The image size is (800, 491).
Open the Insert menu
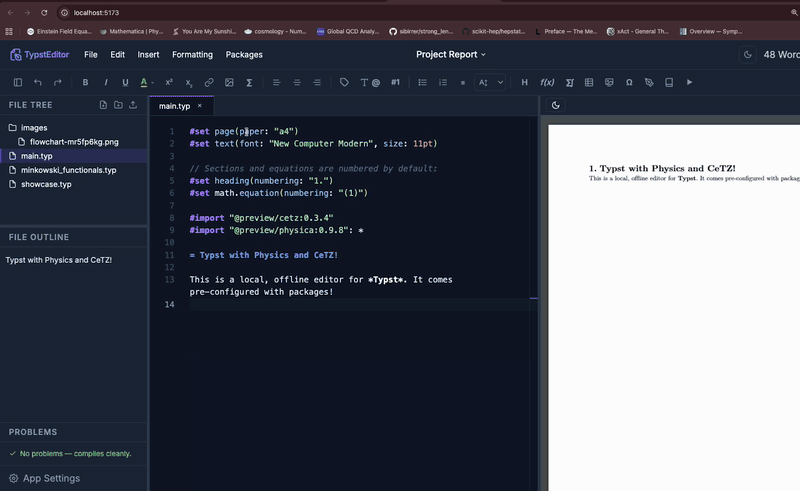[x=148, y=55]
